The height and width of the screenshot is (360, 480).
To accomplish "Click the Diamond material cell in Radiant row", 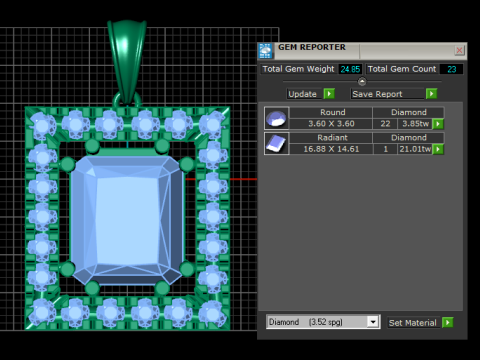I will 408,138.
